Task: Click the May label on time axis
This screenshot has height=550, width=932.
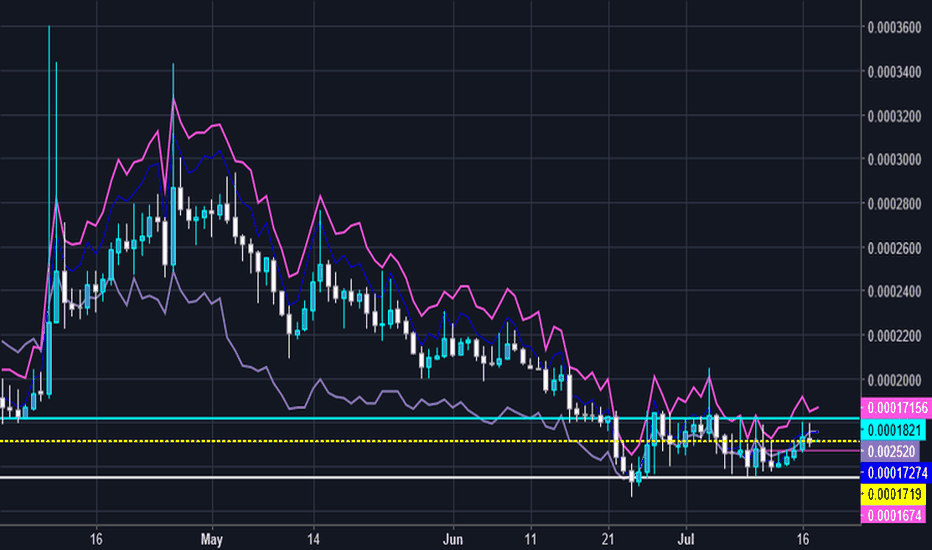Action: point(212,540)
